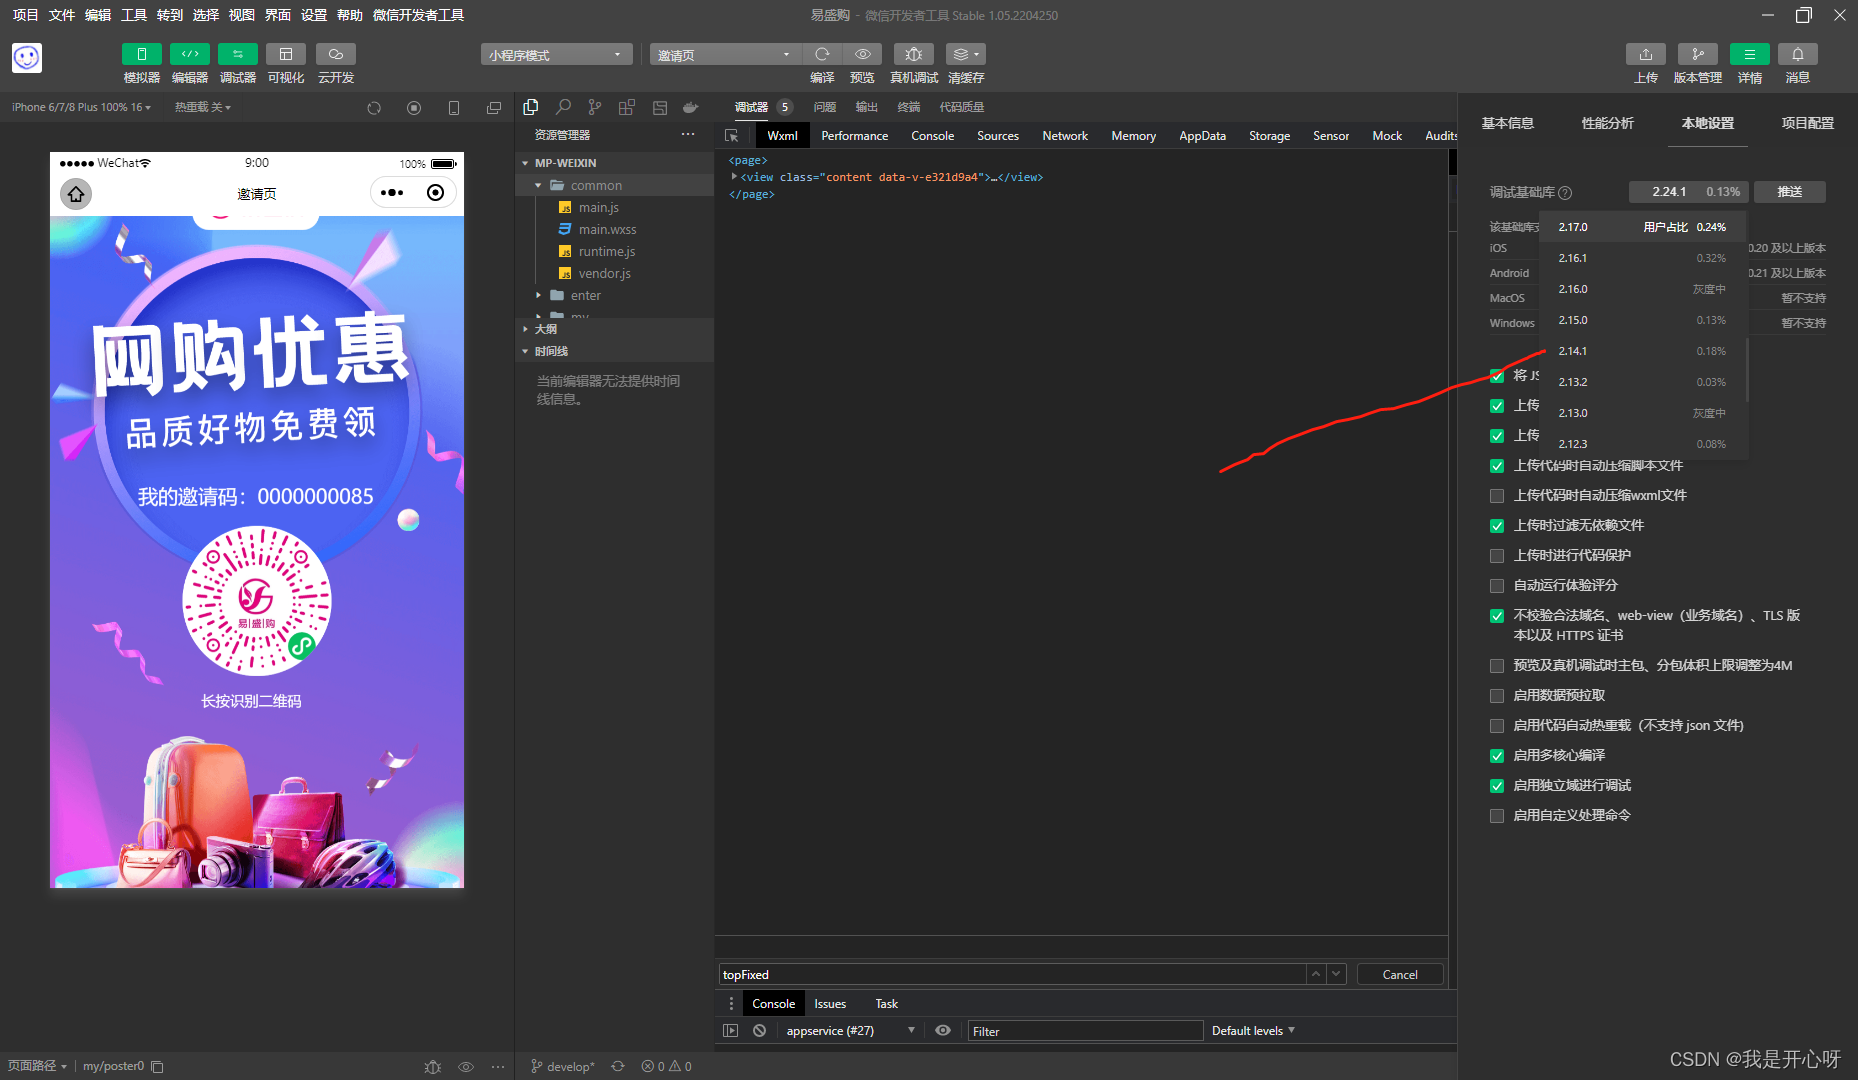Click the 推送 push button

[x=1790, y=191]
